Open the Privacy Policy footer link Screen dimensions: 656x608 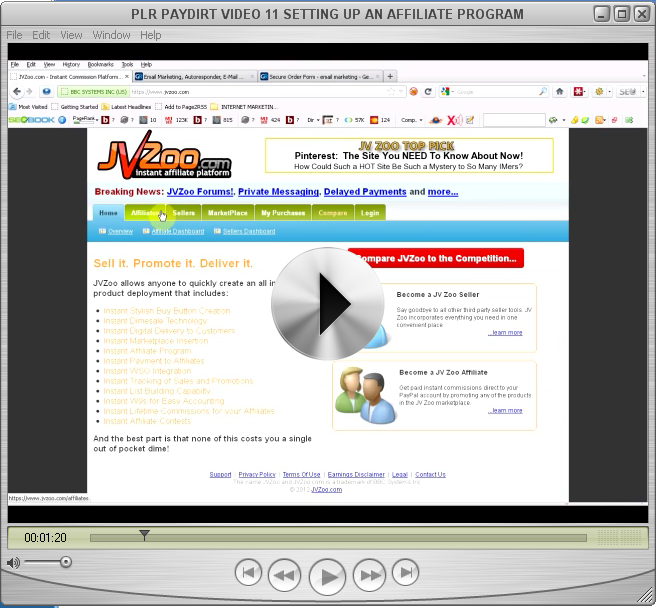[x=257, y=475]
